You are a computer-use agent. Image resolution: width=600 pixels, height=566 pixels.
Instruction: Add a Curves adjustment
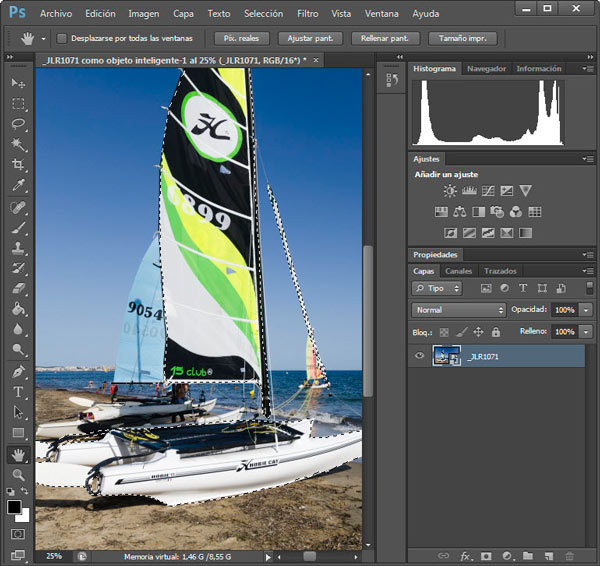click(488, 191)
